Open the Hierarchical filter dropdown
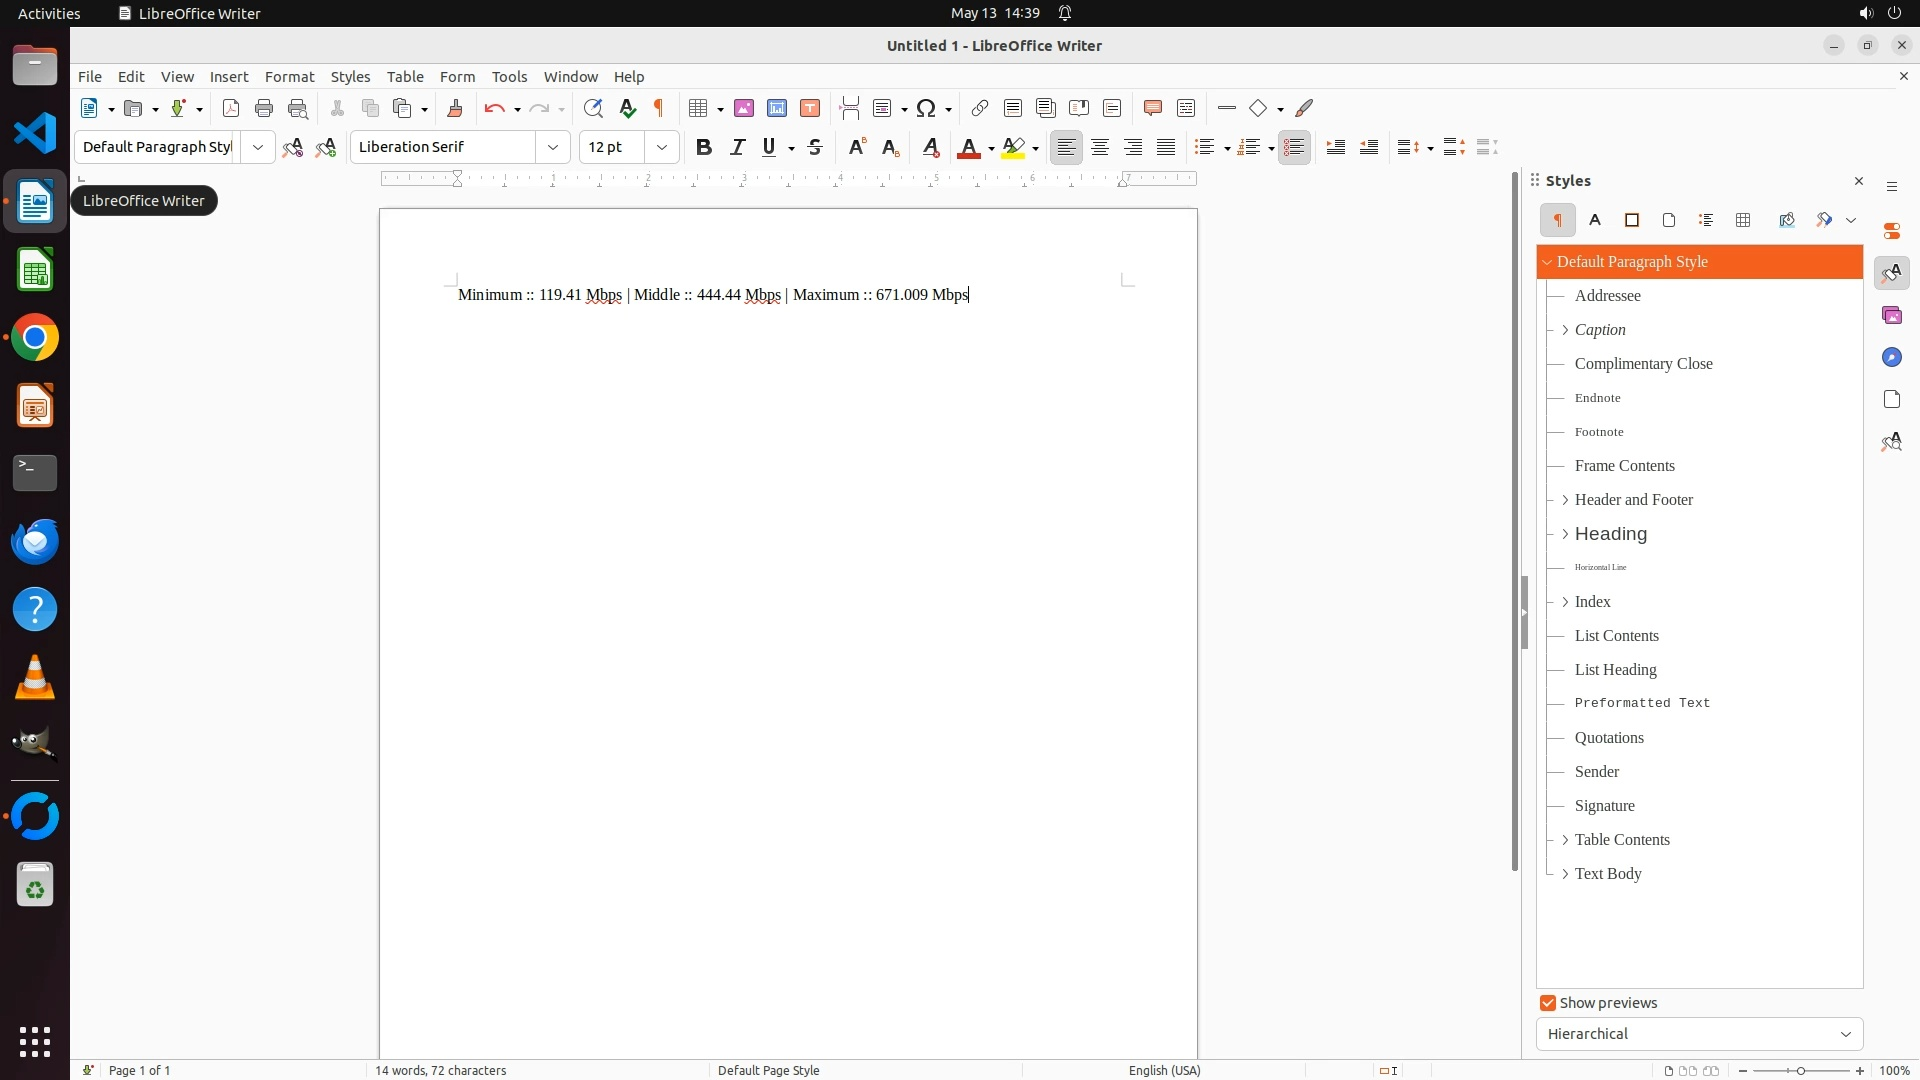Image resolution: width=1920 pixels, height=1080 pixels. 1699,1034
